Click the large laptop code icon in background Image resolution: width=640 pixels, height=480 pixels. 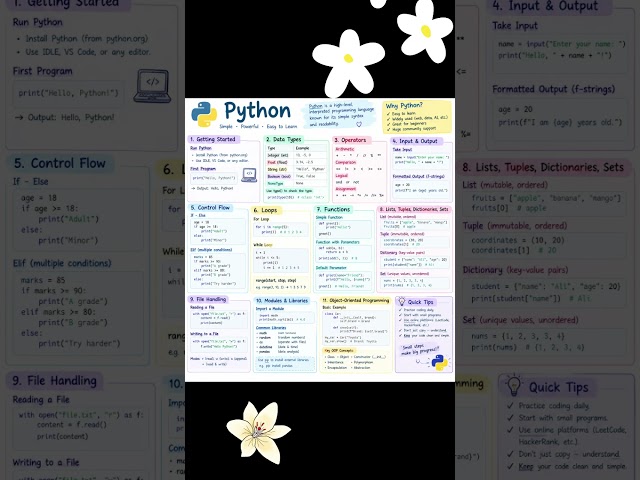tap(152, 86)
